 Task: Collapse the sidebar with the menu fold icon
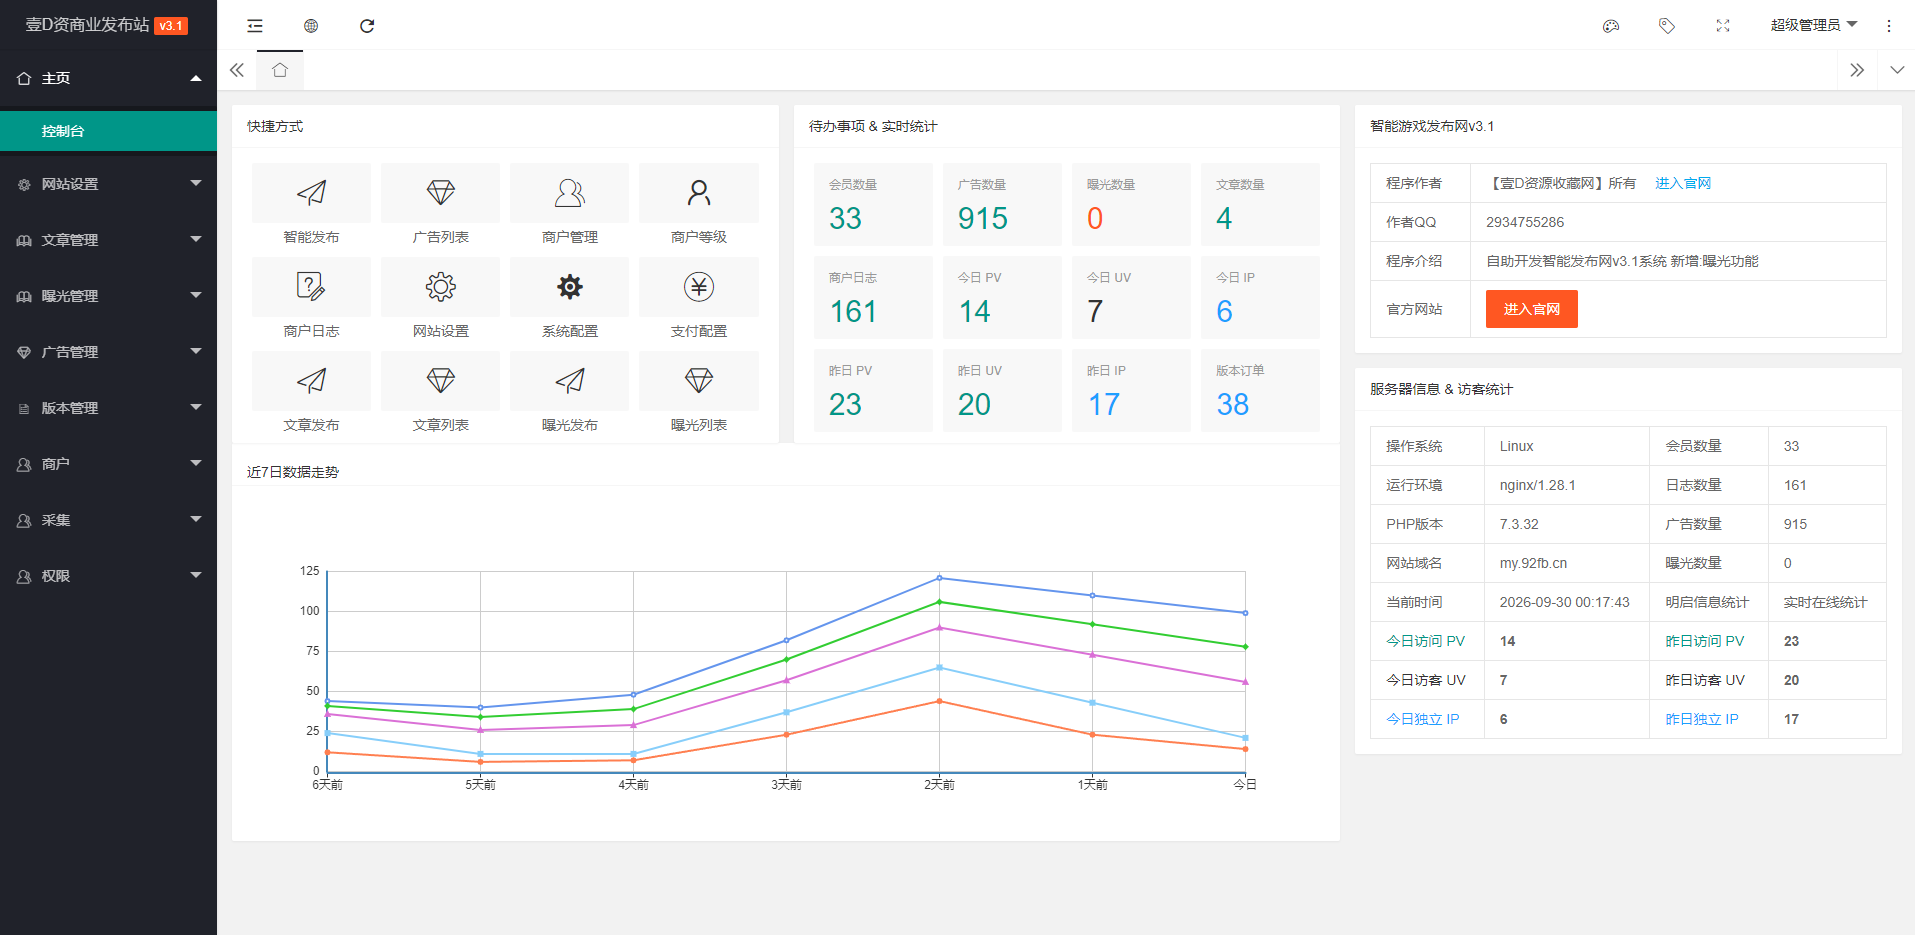(255, 26)
